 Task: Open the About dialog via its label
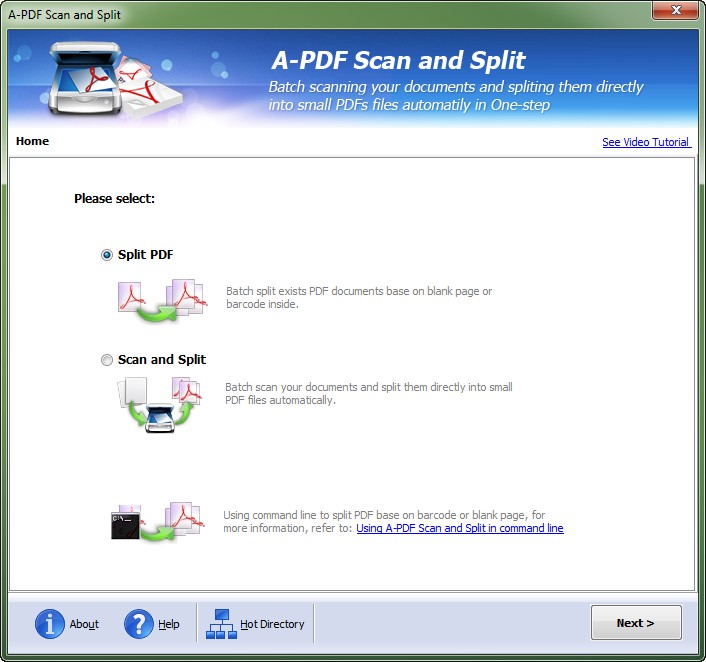pyautogui.click(x=84, y=624)
